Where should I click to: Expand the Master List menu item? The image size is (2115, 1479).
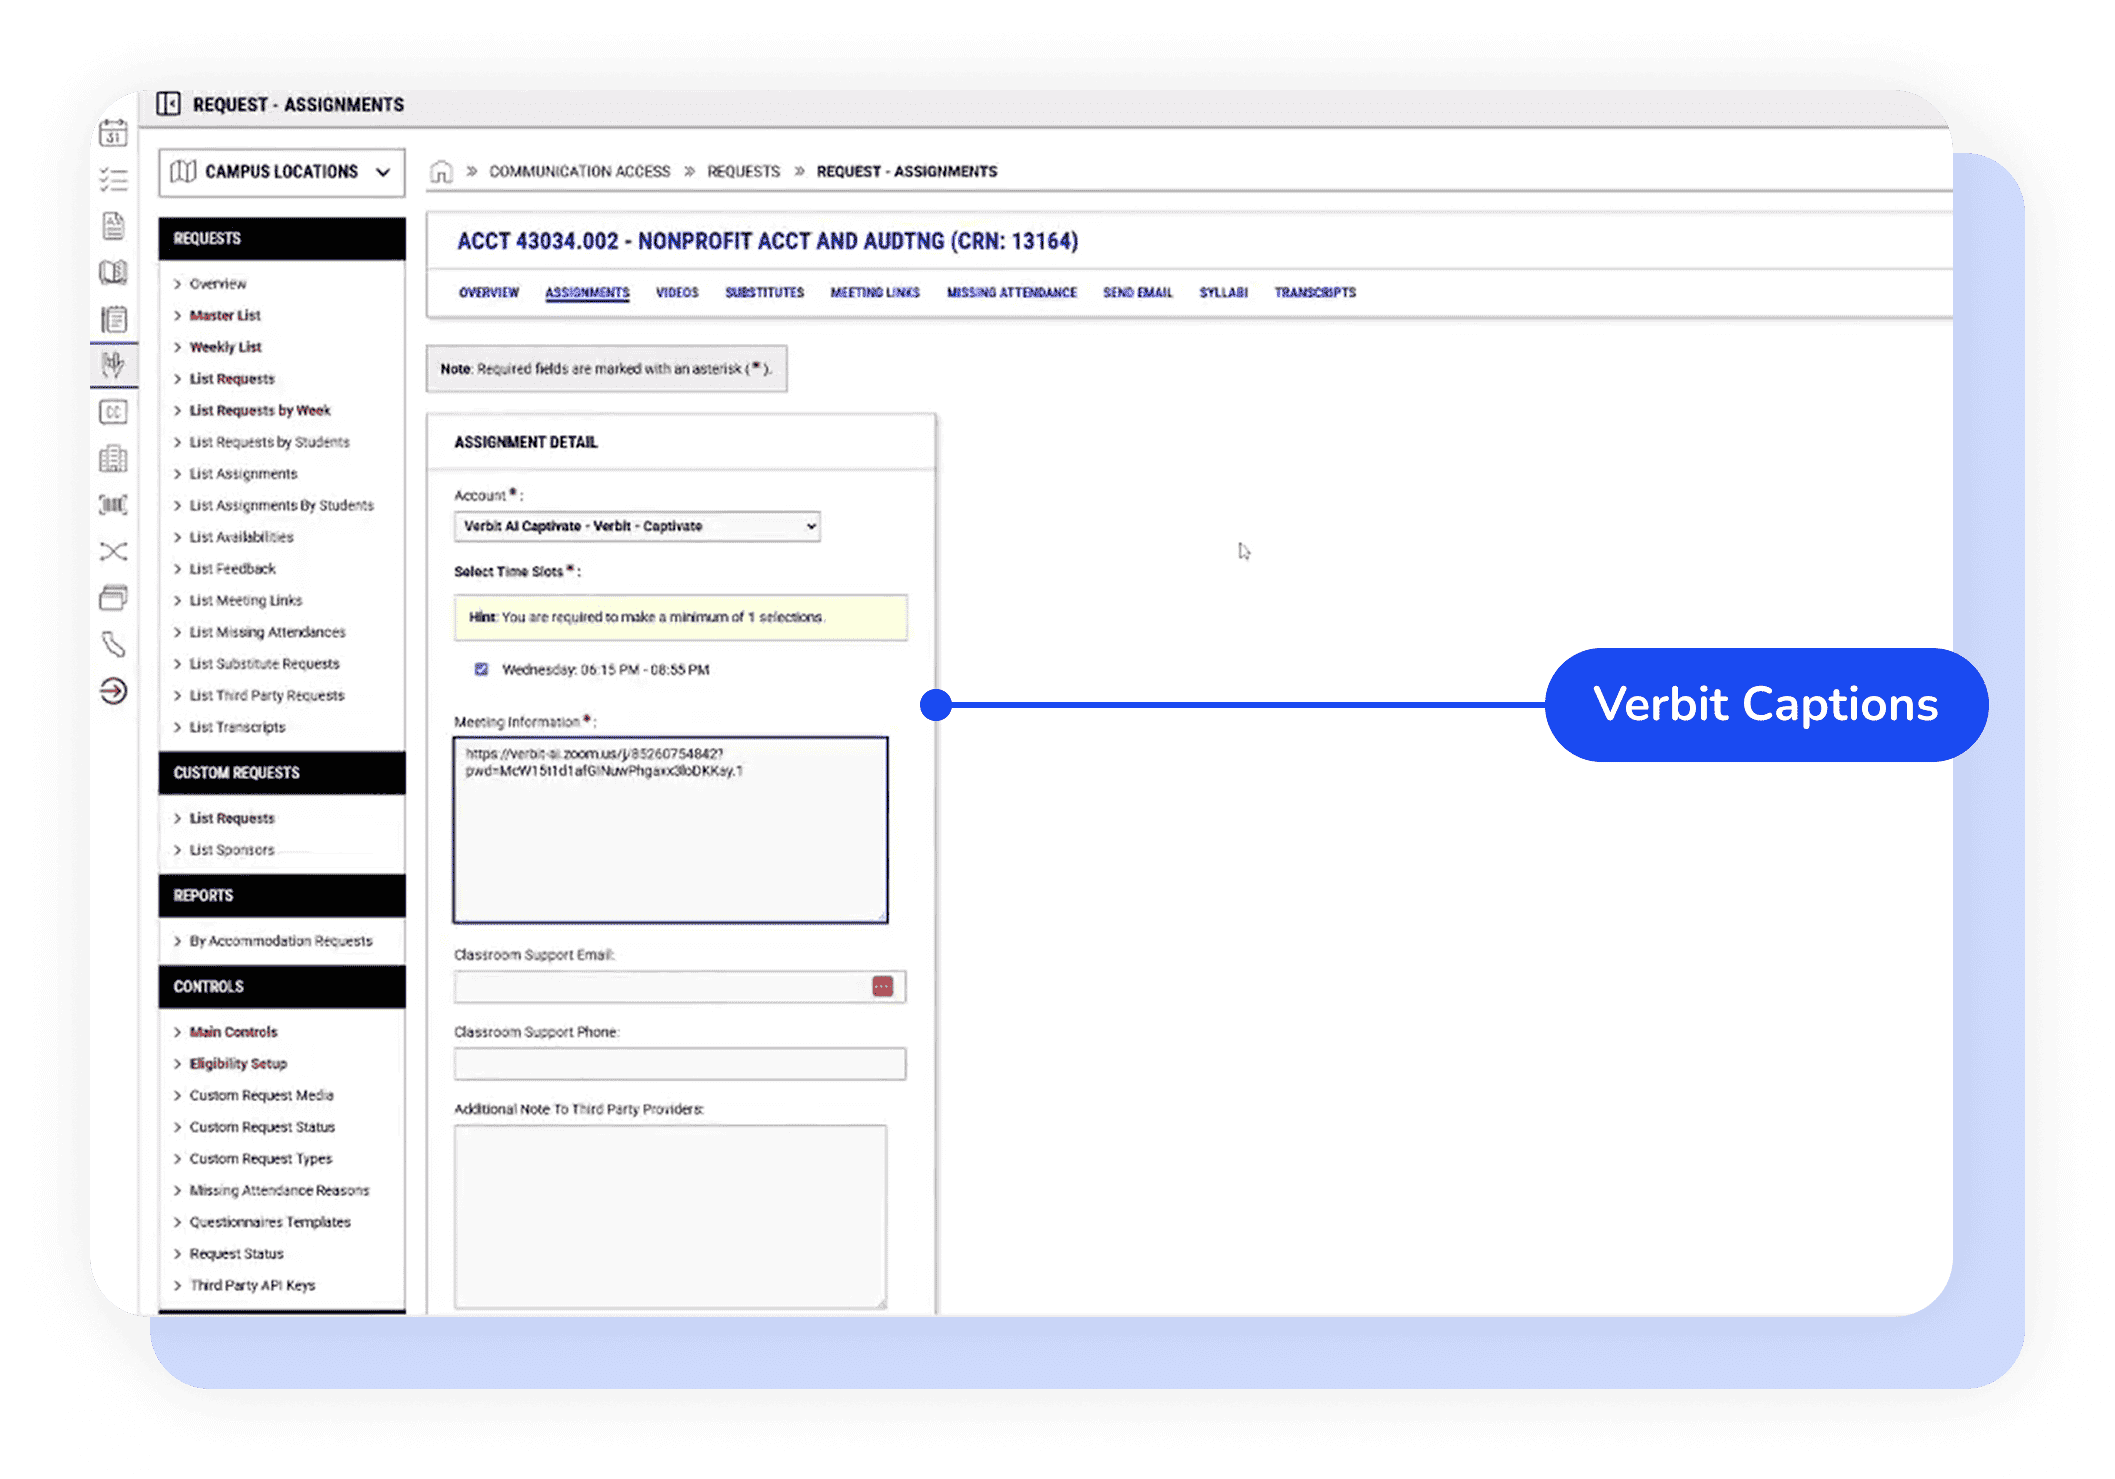click(x=225, y=315)
